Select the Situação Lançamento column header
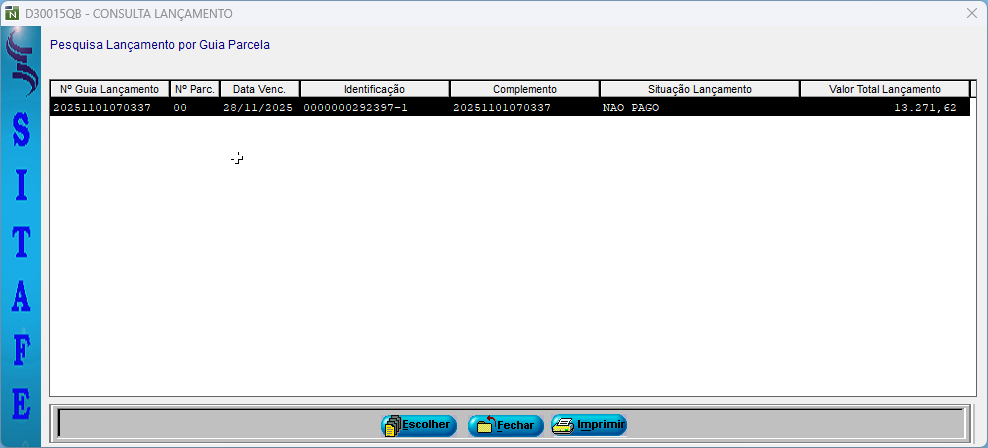The height and width of the screenshot is (448, 988). coord(699,89)
